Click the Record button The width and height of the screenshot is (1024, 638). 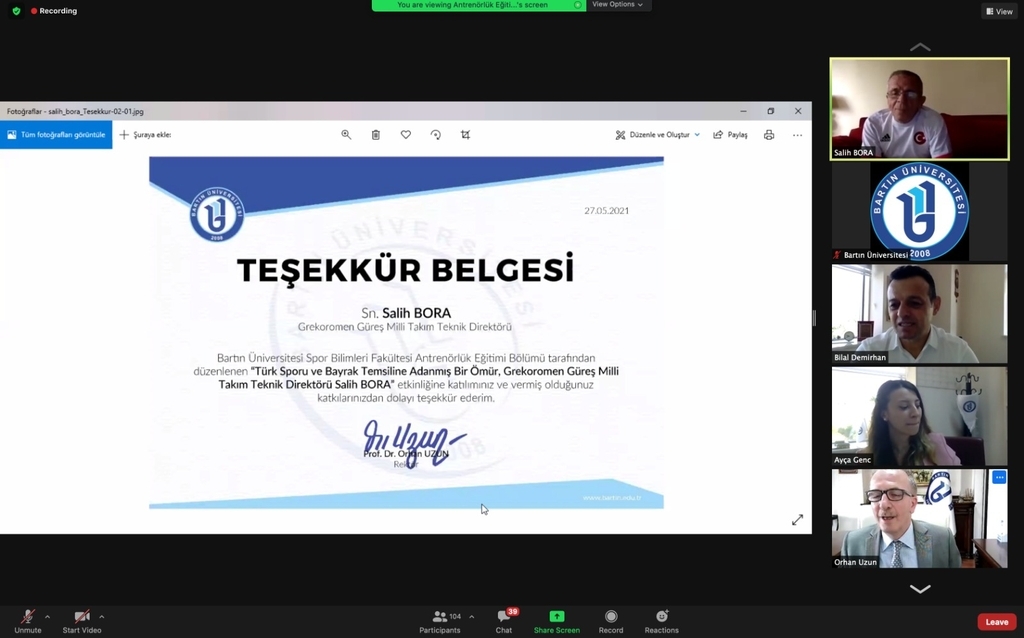click(x=611, y=621)
